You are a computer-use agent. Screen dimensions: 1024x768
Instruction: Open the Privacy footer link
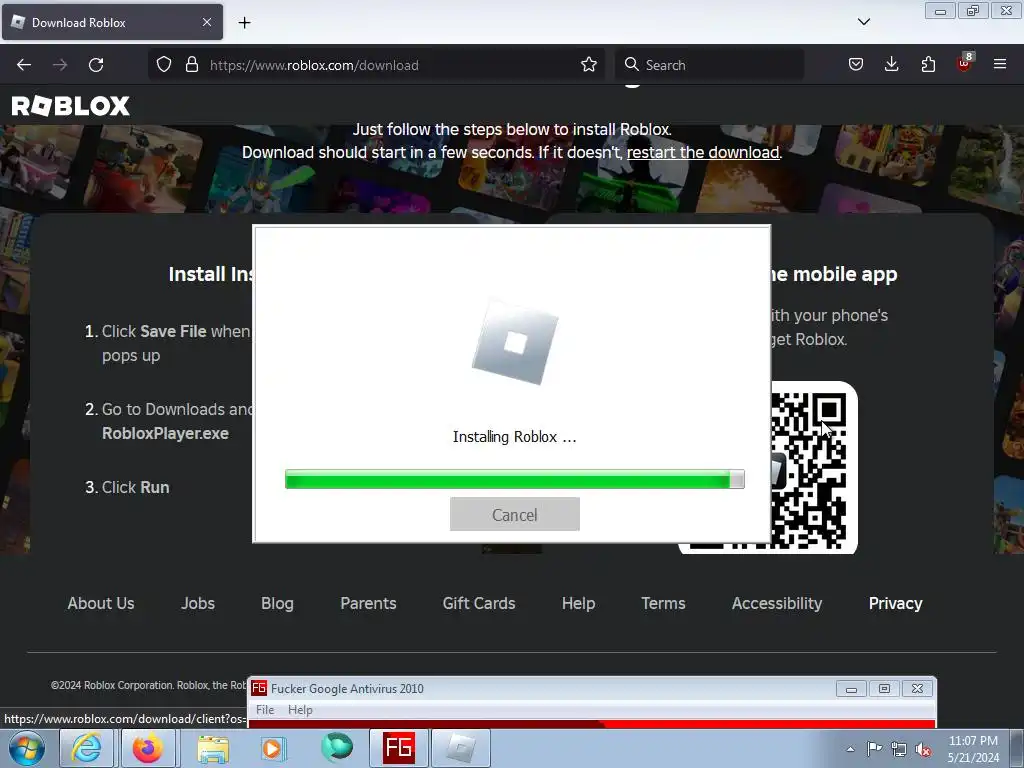tap(895, 603)
